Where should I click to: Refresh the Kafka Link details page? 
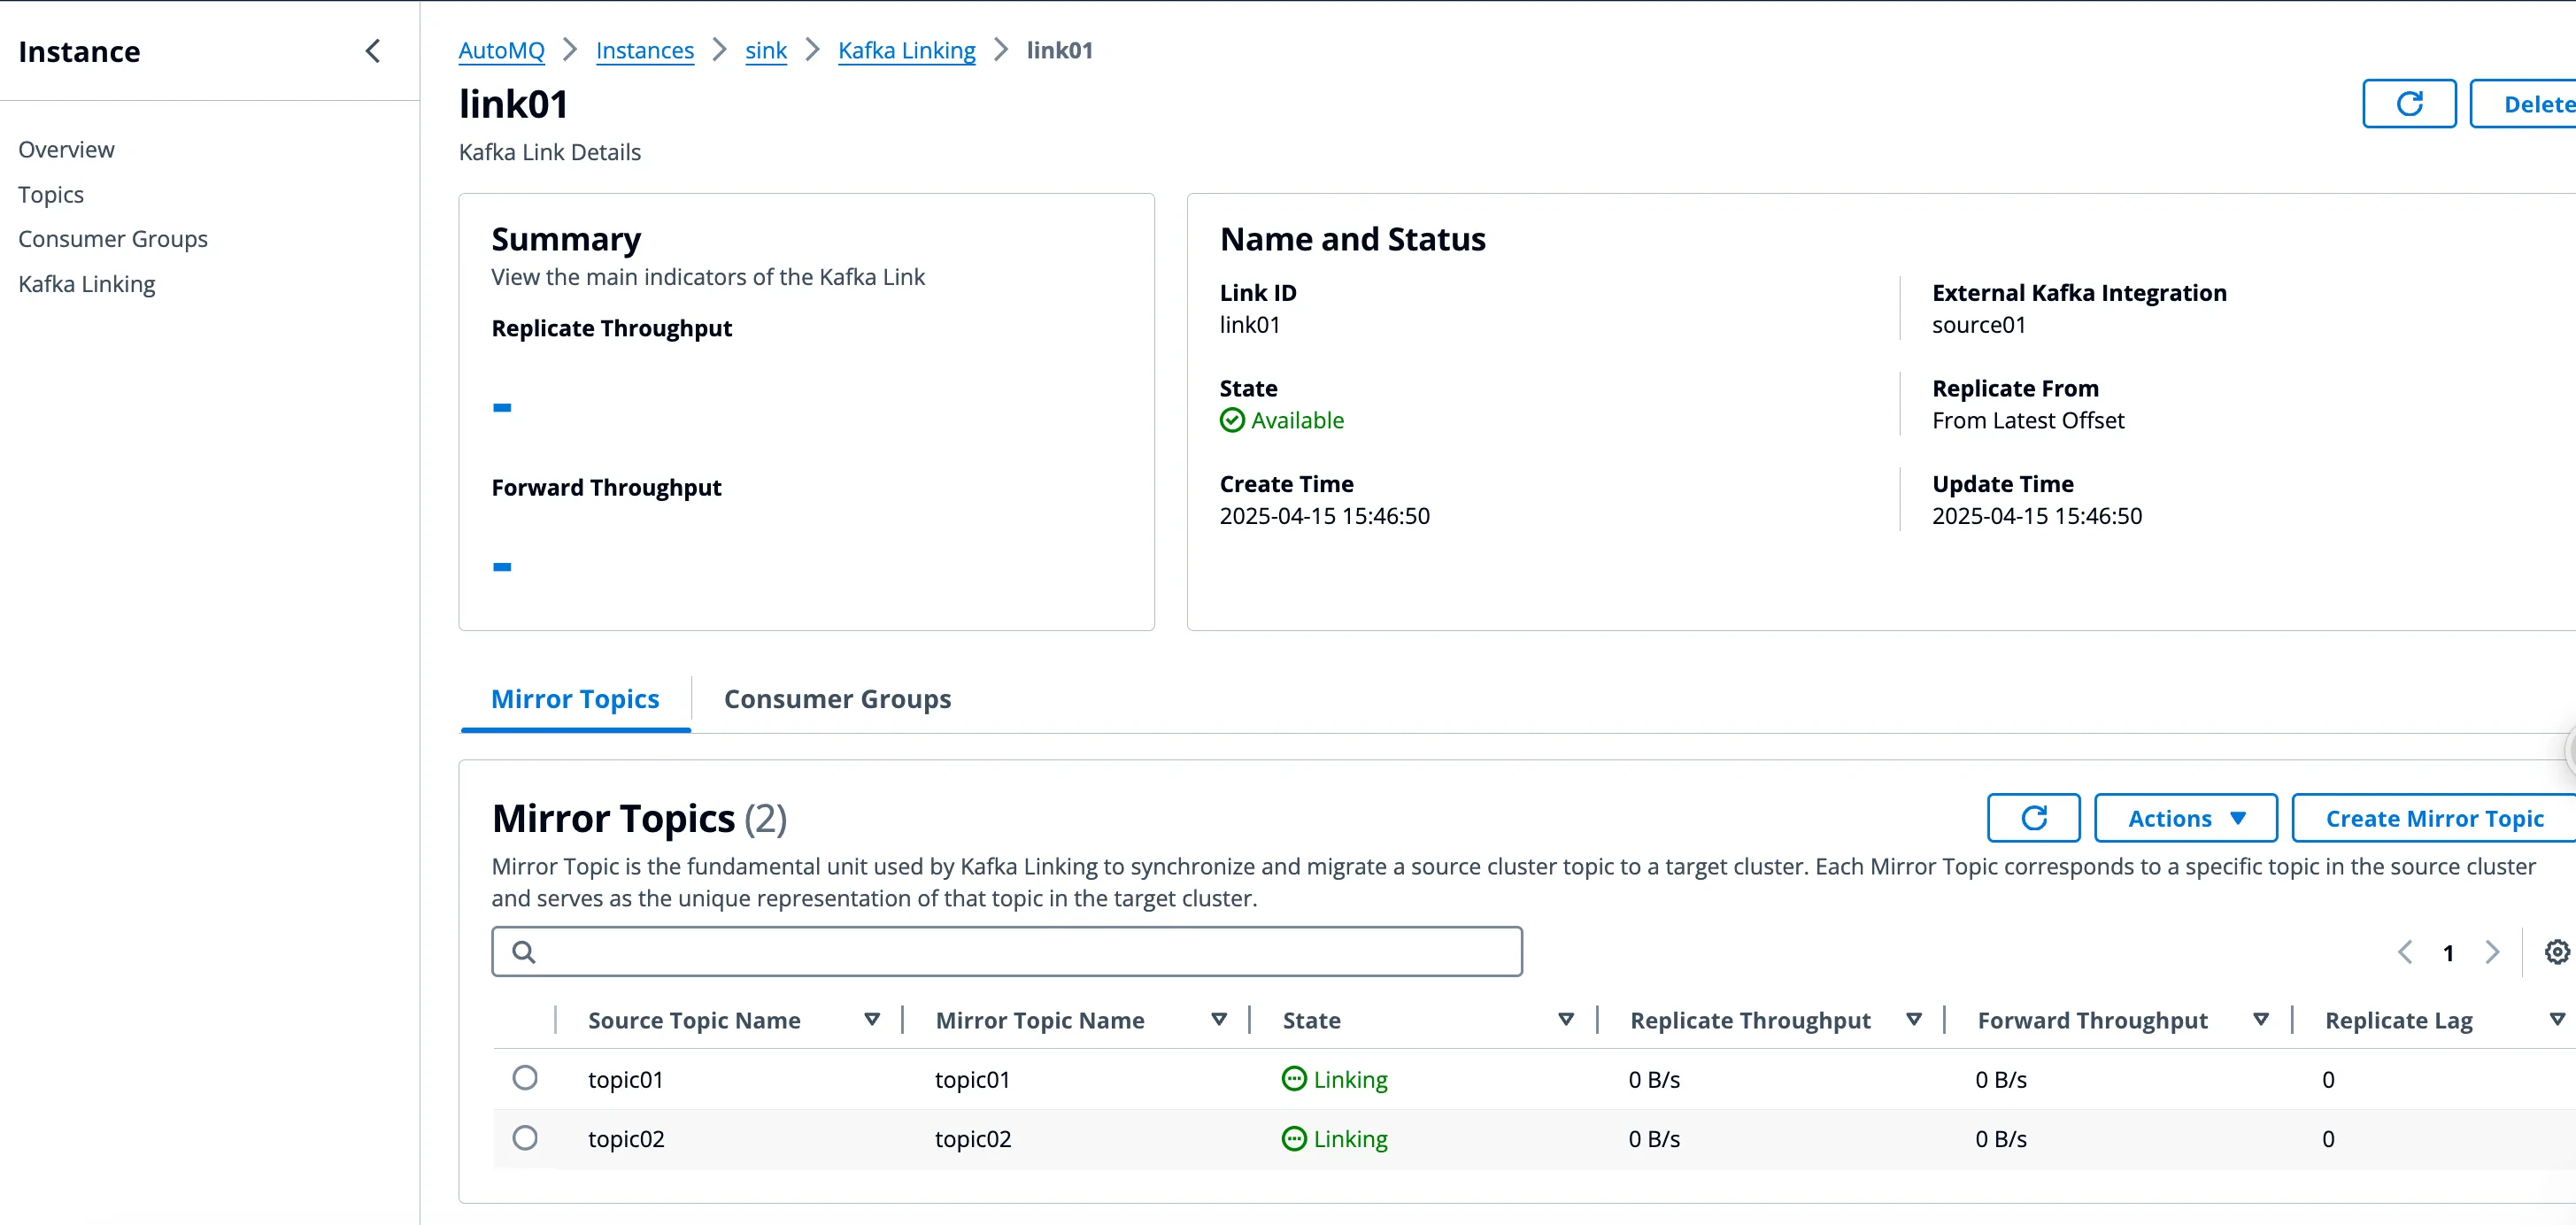coord(2407,103)
